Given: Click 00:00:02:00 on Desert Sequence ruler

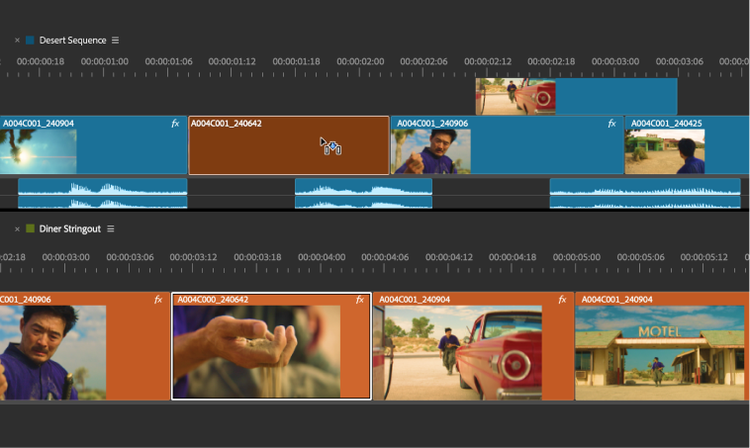Looking at the screenshot, I should click(360, 62).
